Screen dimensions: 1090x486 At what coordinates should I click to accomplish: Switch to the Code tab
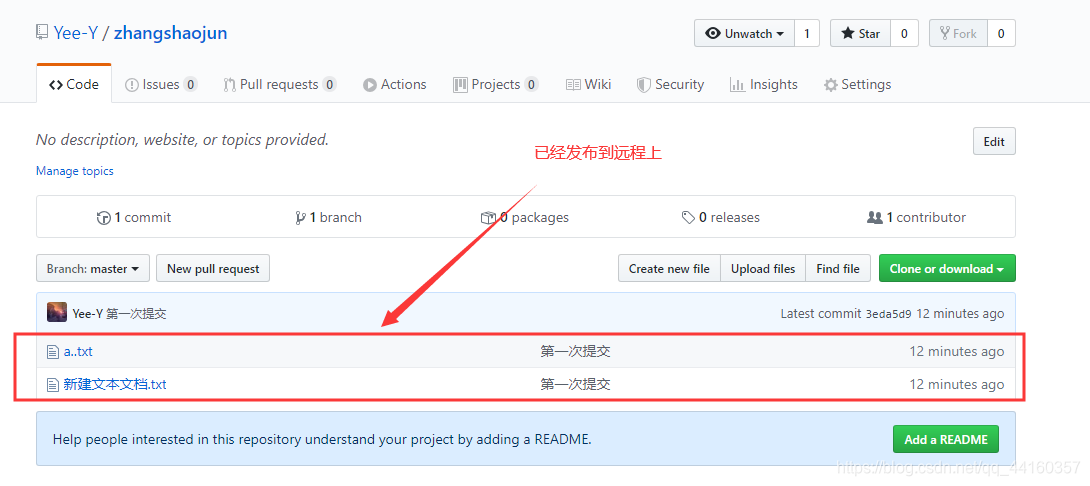point(74,84)
